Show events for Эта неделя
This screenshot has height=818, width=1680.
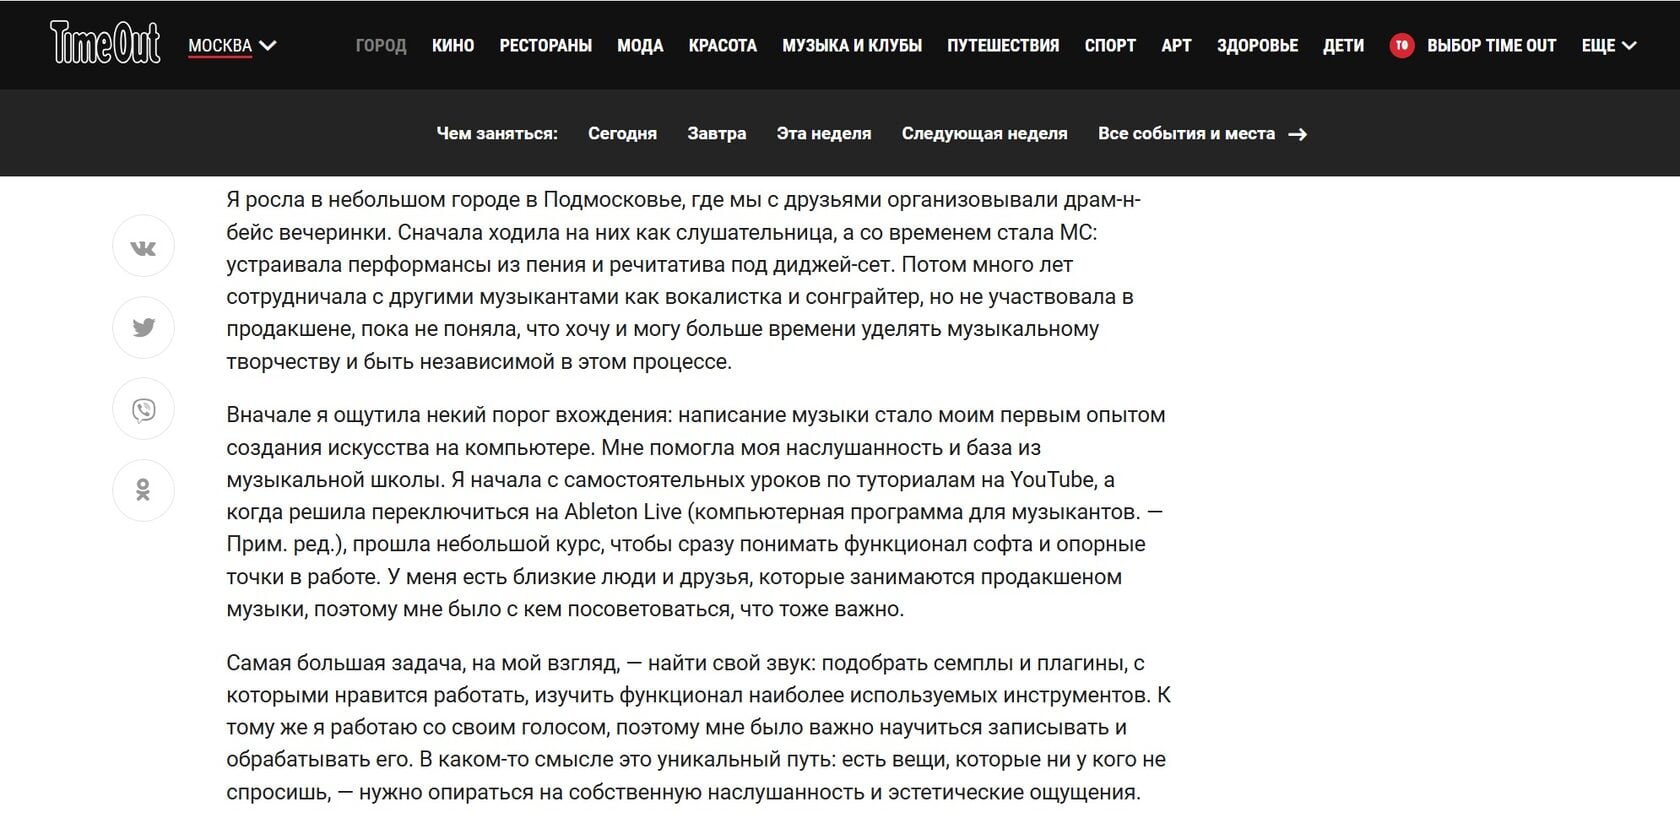[x=824, y=133]
